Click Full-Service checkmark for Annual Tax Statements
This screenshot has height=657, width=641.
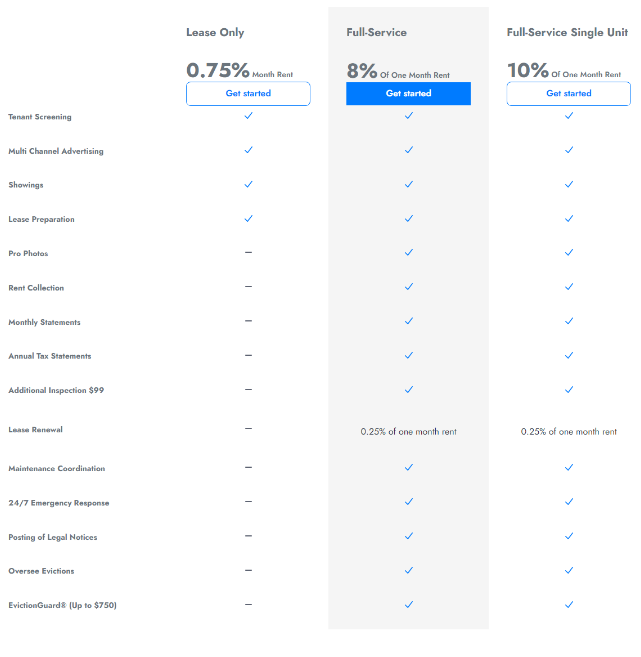click(408, 355)
